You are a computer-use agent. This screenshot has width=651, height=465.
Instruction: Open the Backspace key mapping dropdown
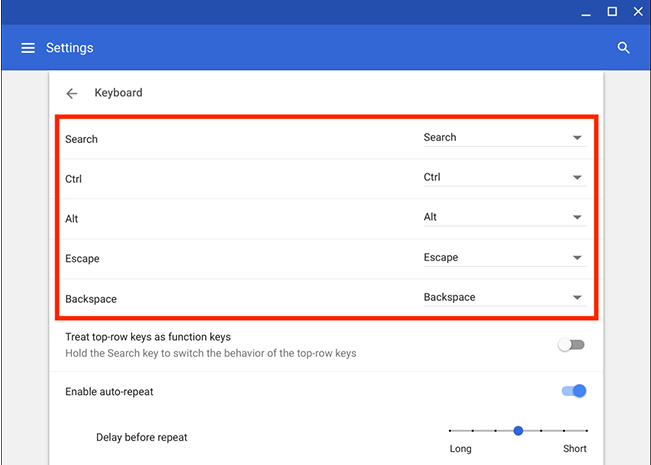point(505,298)
